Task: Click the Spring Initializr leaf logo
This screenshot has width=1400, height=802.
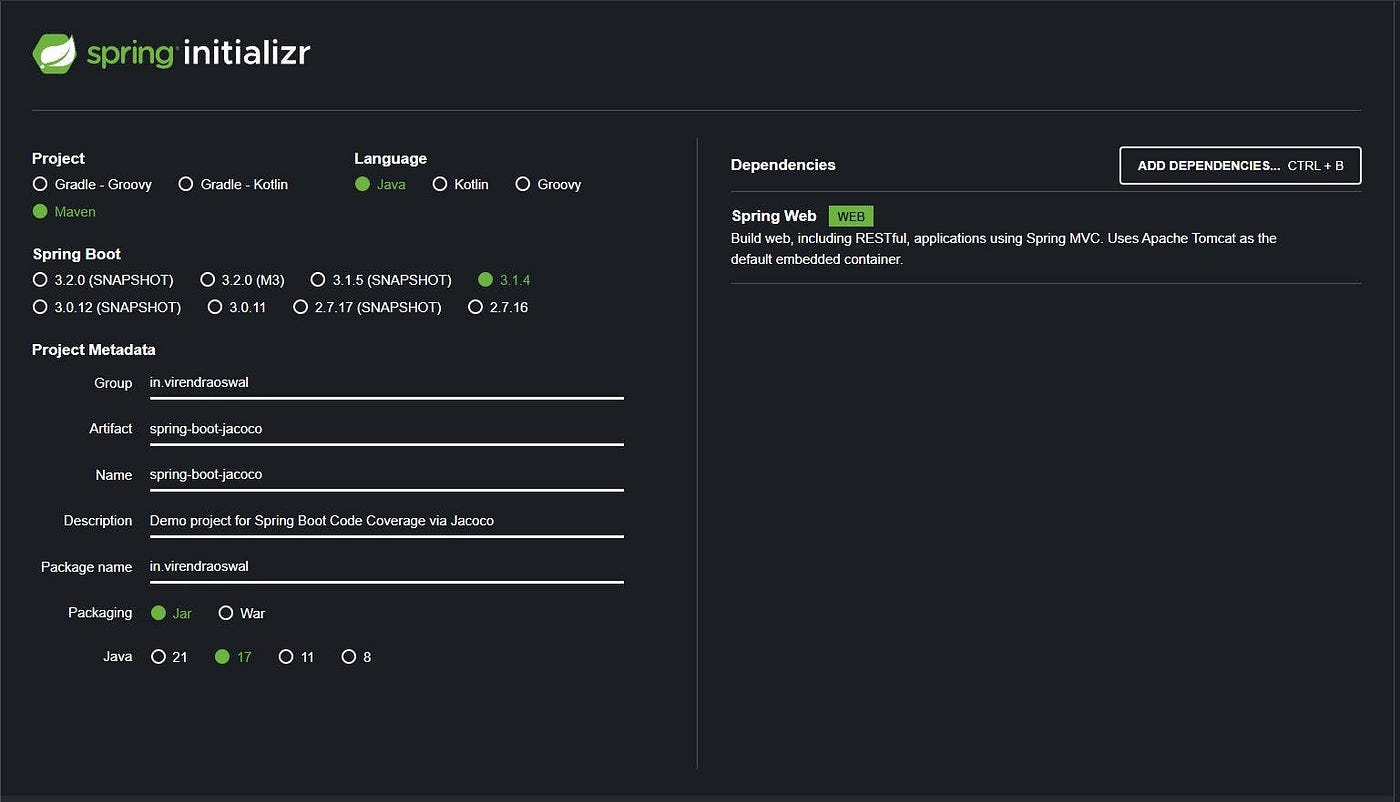Action: point(54,53)
